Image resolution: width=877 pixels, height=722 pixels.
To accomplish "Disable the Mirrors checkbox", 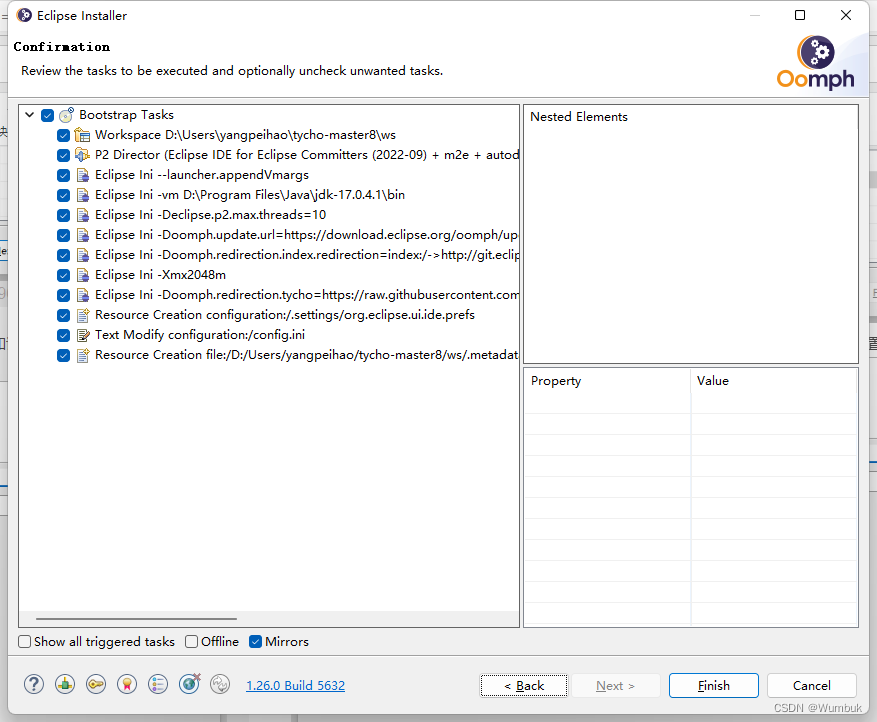I will [256, 641].
